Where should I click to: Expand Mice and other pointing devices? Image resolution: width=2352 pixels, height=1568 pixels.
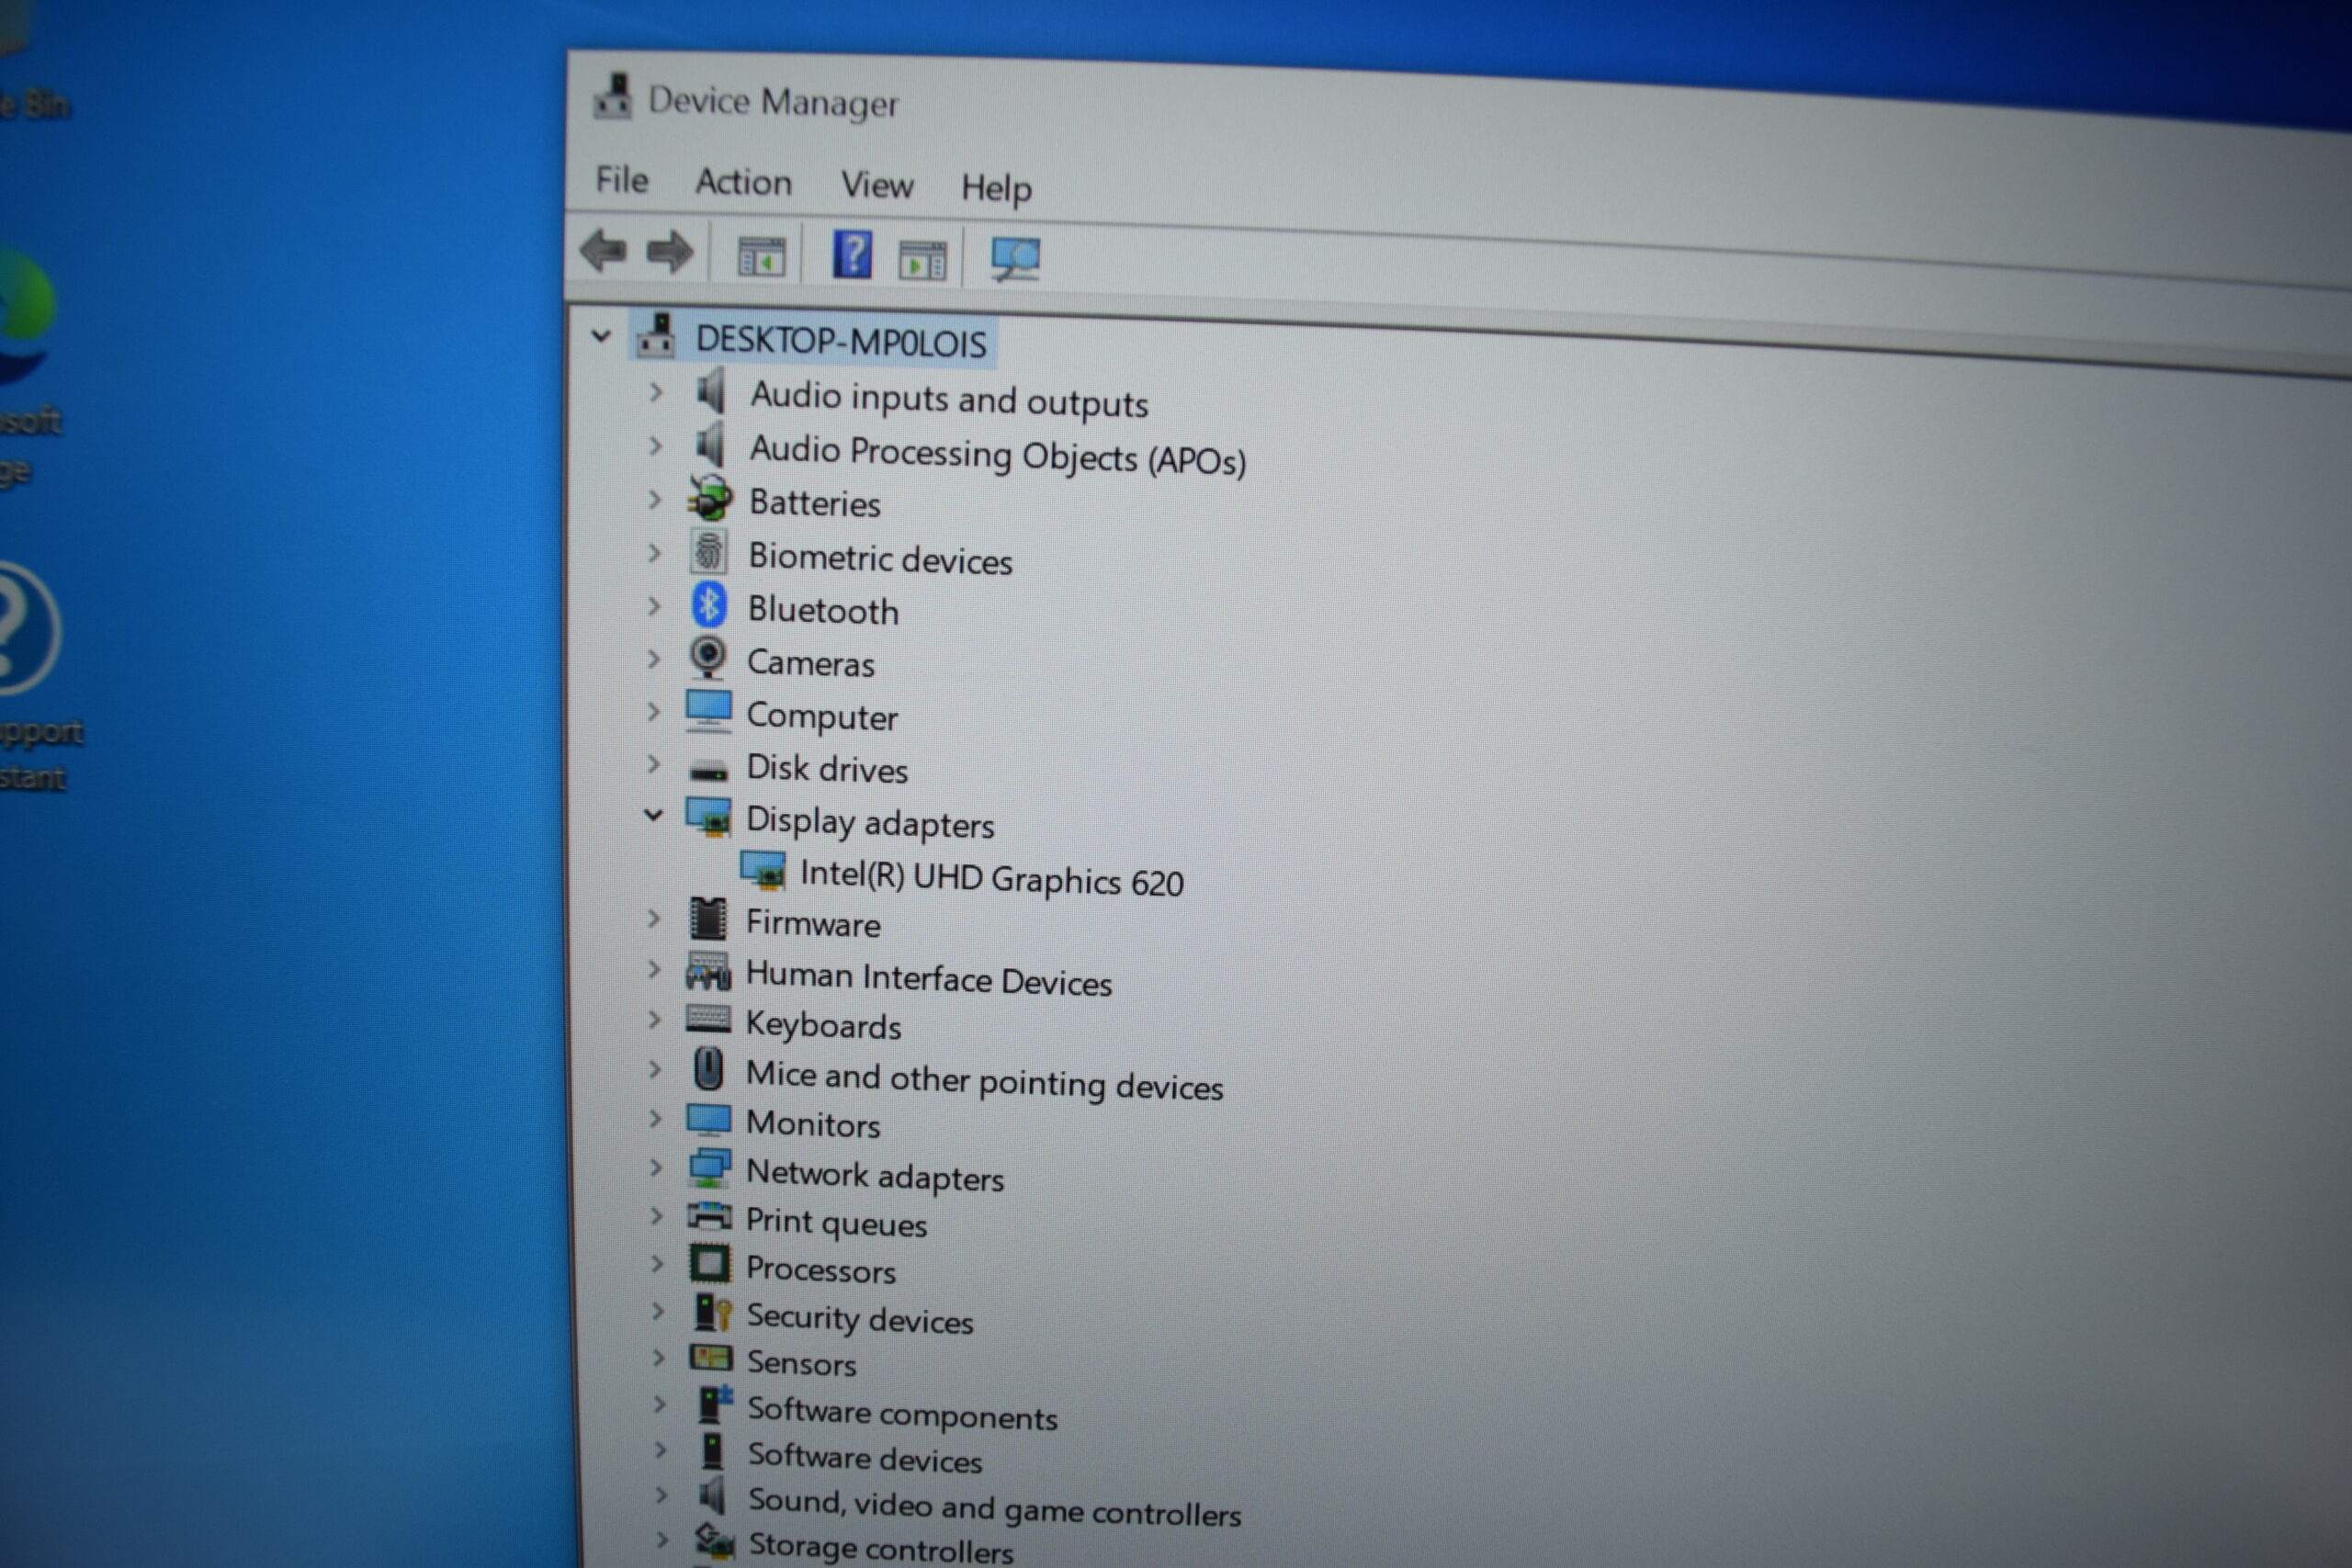point(654,1069)
